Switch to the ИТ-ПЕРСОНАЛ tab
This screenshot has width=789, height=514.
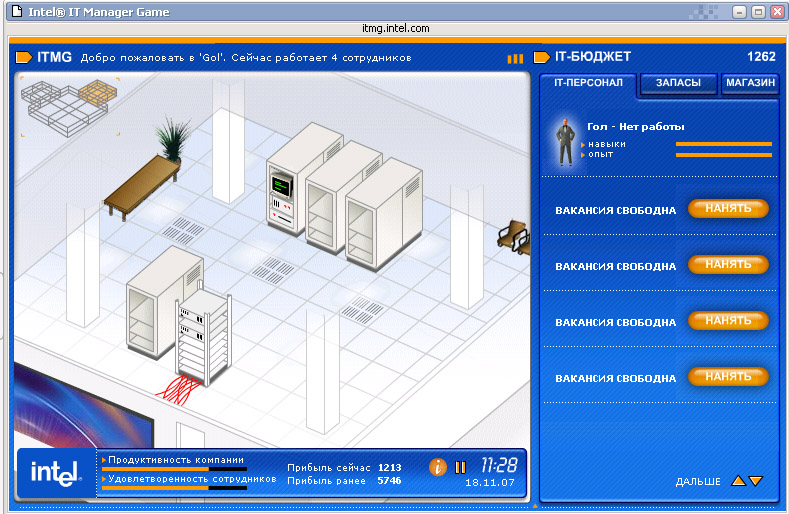pyautogui.click(x=588, y=83)
